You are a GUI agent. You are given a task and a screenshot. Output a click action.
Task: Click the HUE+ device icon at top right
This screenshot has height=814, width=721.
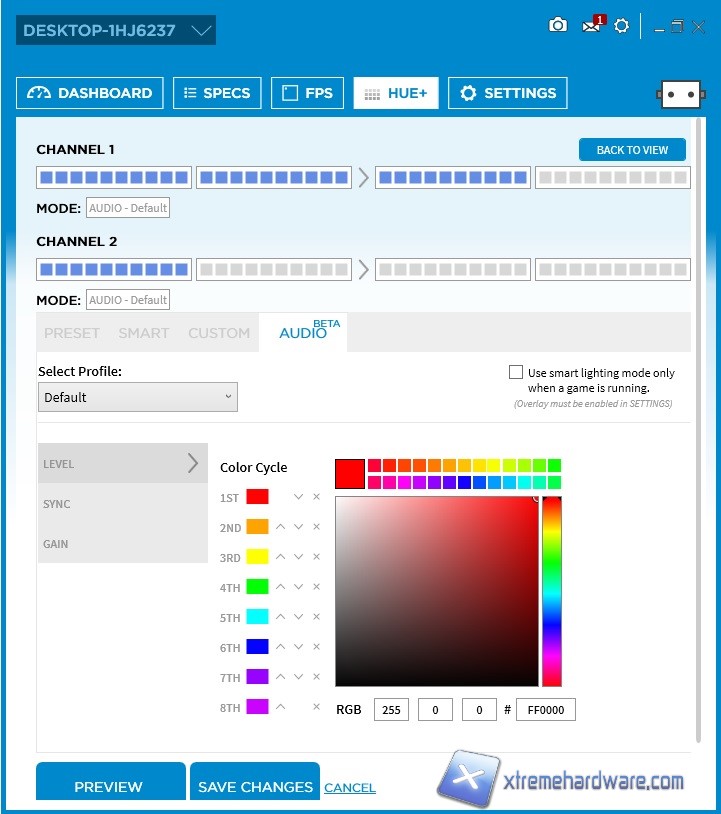click(x=680, y=94)
